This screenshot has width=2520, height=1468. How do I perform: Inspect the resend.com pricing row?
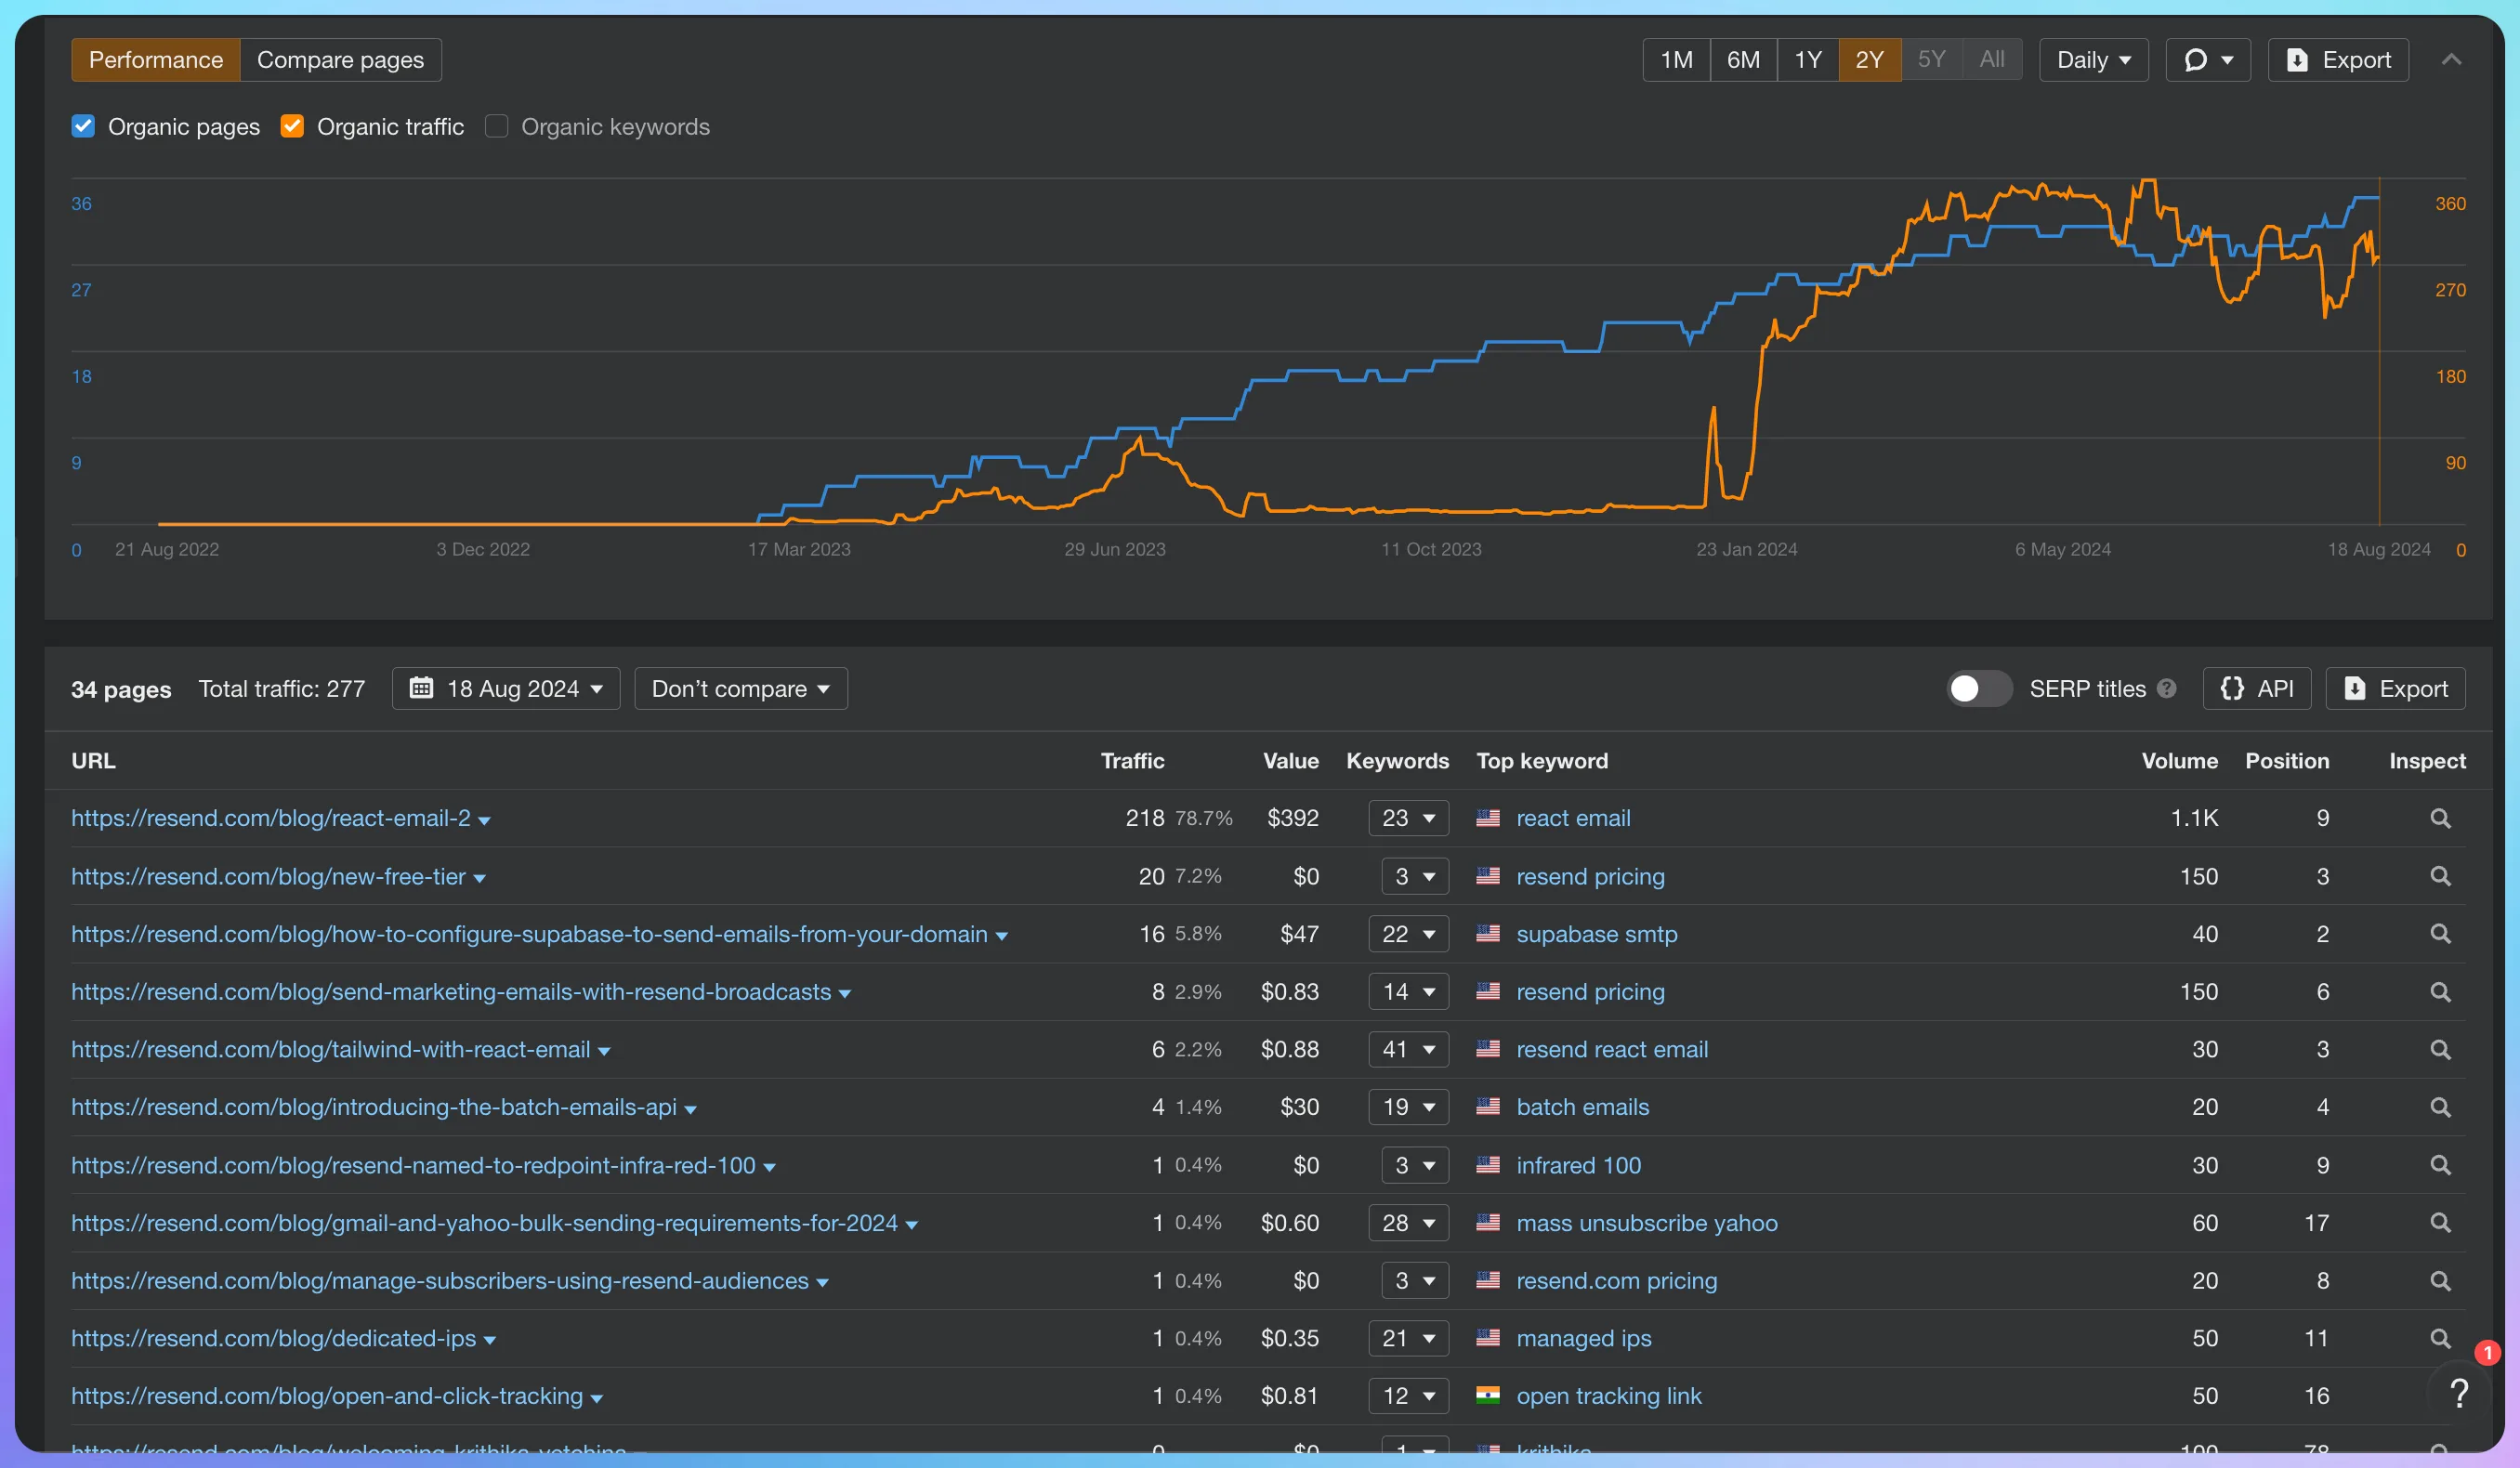(x=2440, y=1281)
